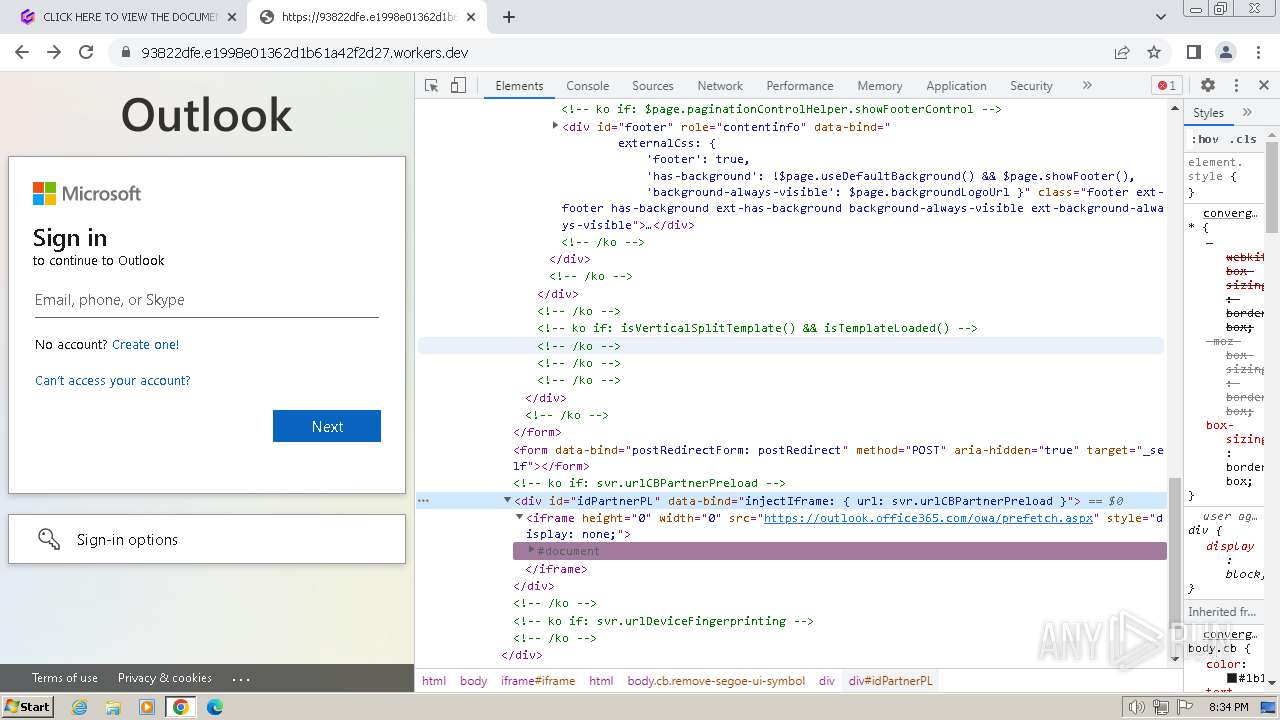
Task: Show more sidebar panes next to Styles
Action: [x=1247, y=112]
